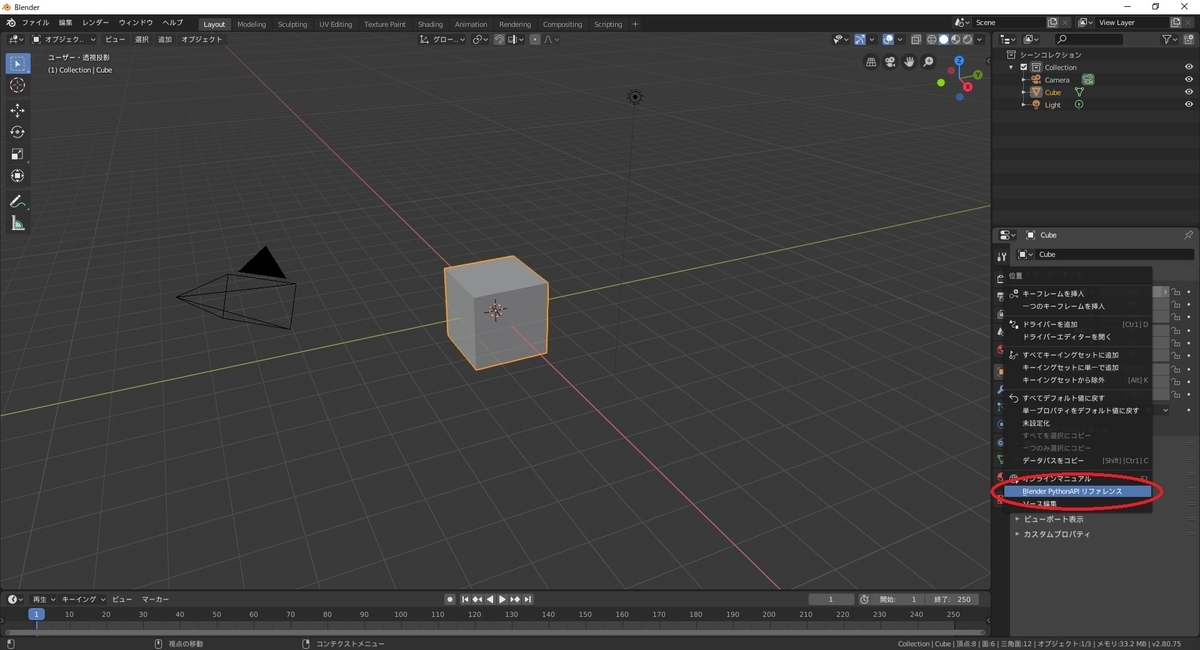
Task: Expand the カスタムプロパティ panel
Action: pyautogui.click(x=1056, y=534)
